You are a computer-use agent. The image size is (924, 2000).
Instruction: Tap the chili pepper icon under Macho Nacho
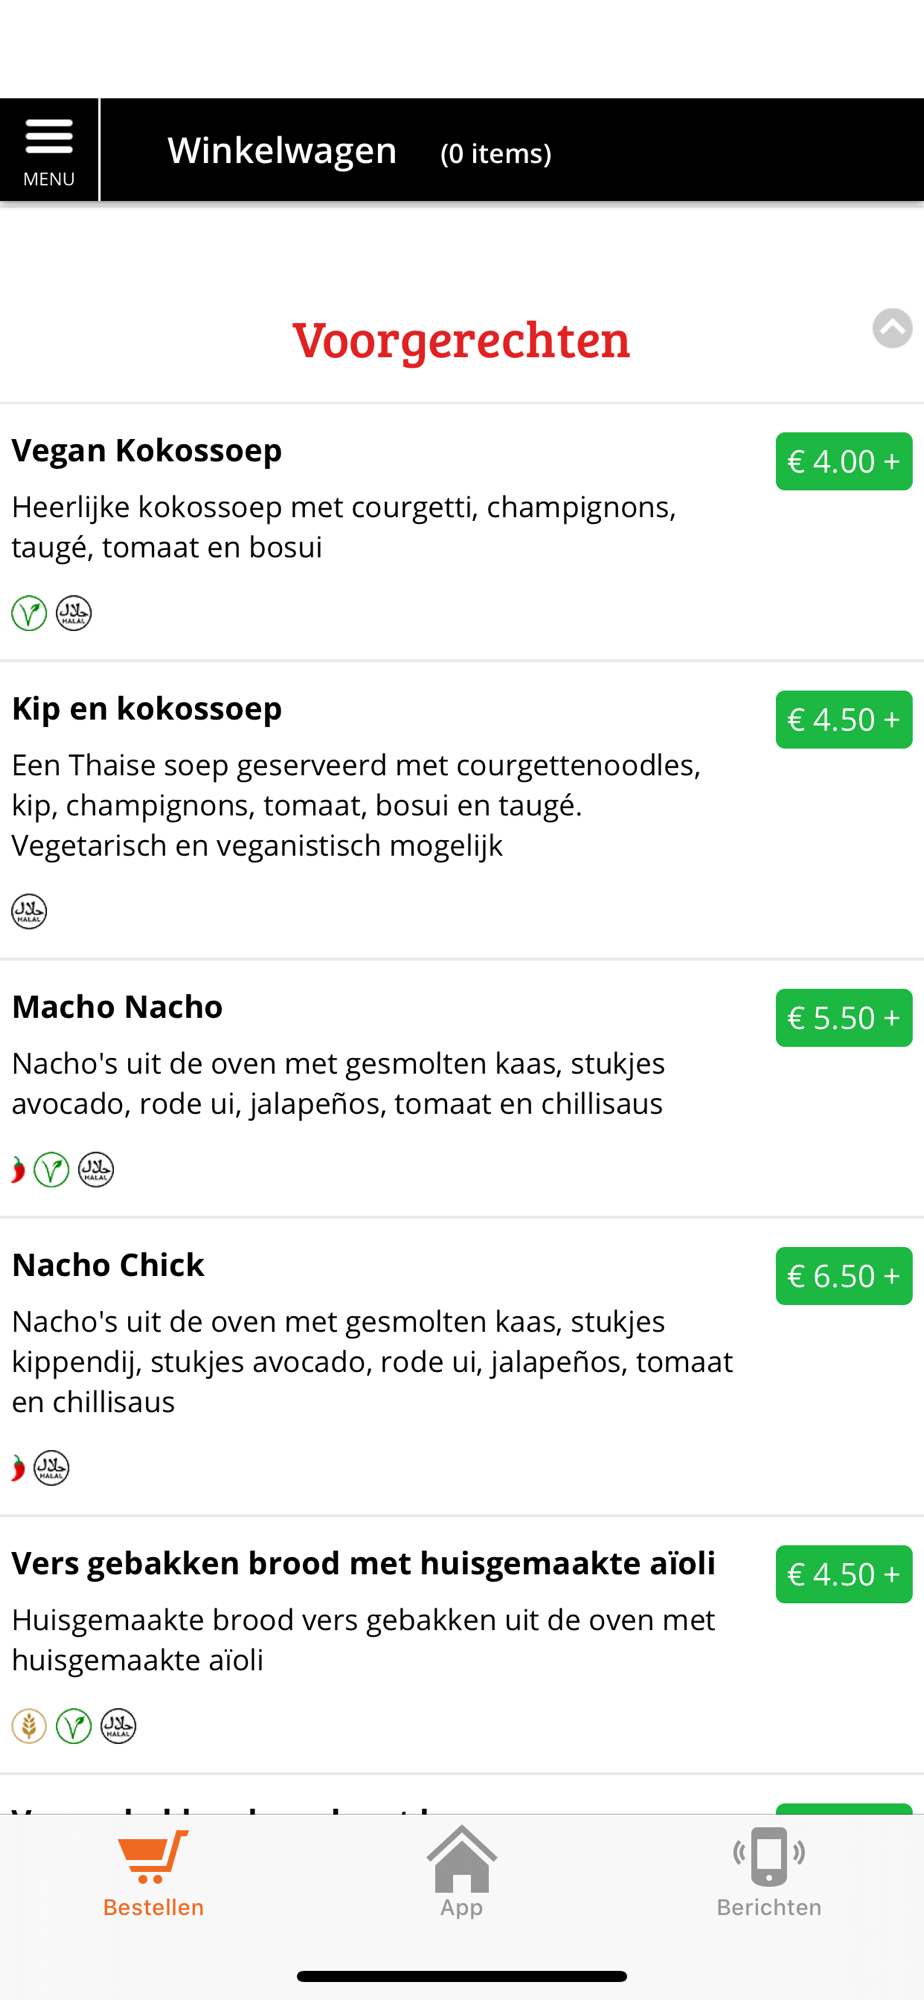click(x=18, y=1169)
